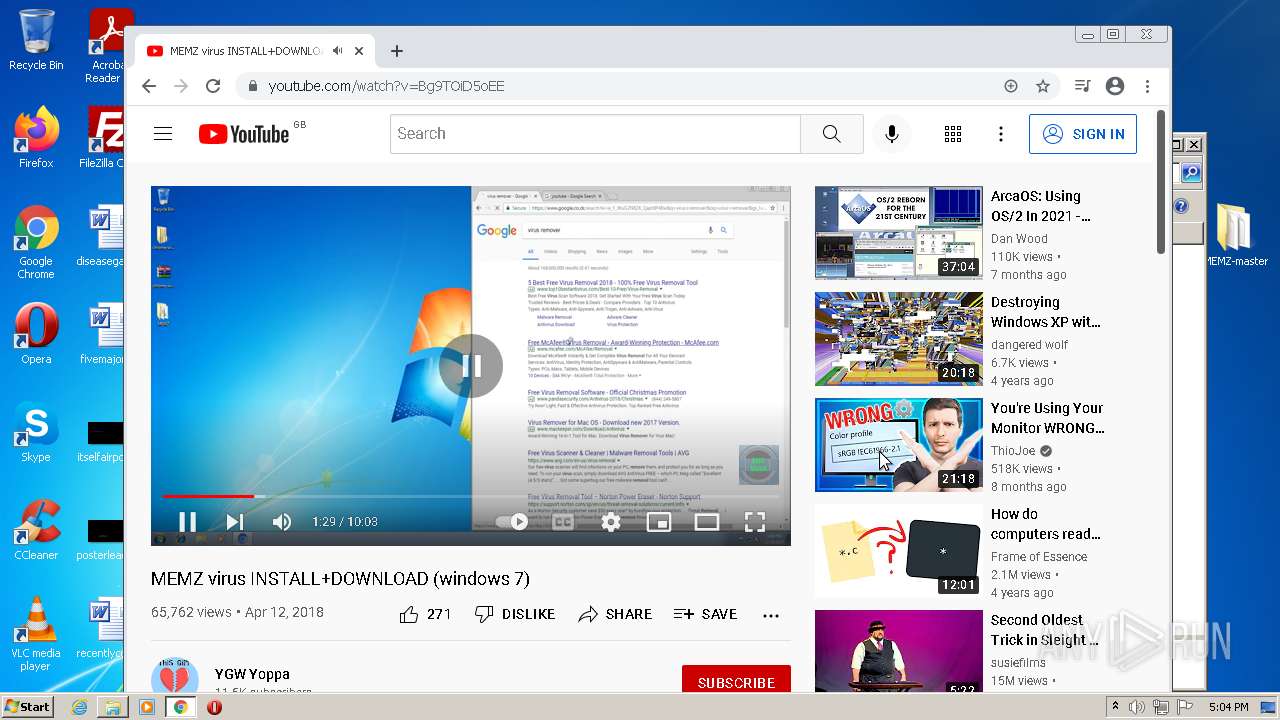The image size is (1280, 720).
Task: Click the magnifier search button
Action: point(832,134)
